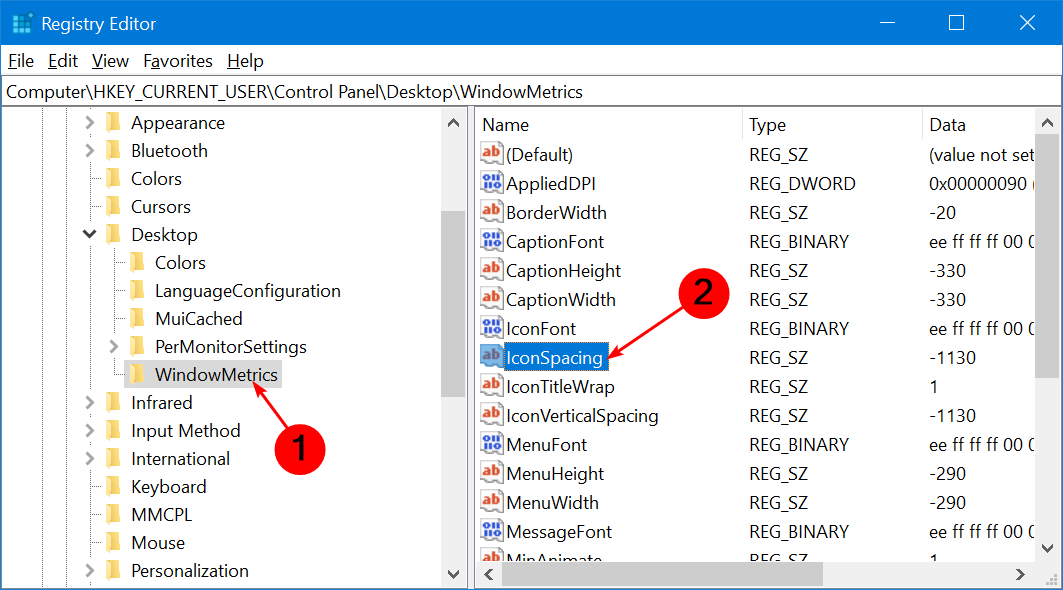The width and height of the screenshot is (1063, 590).
Task: Expand the Input Method key
Action: [x=89, y=431]
